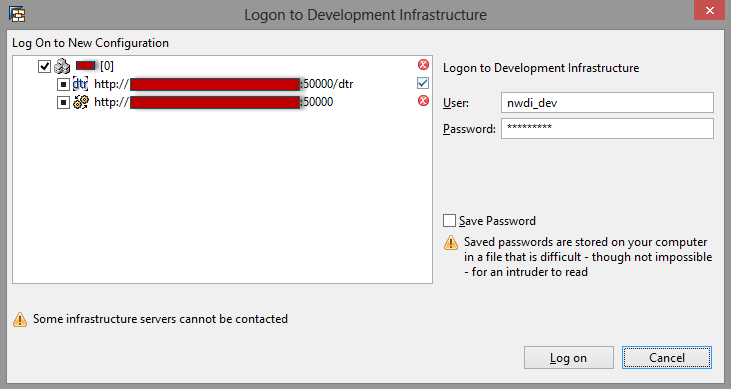Toggle the checkbox for the :50000 server entry
Viewport: 731px width, 389px height.
coord(63,102)
